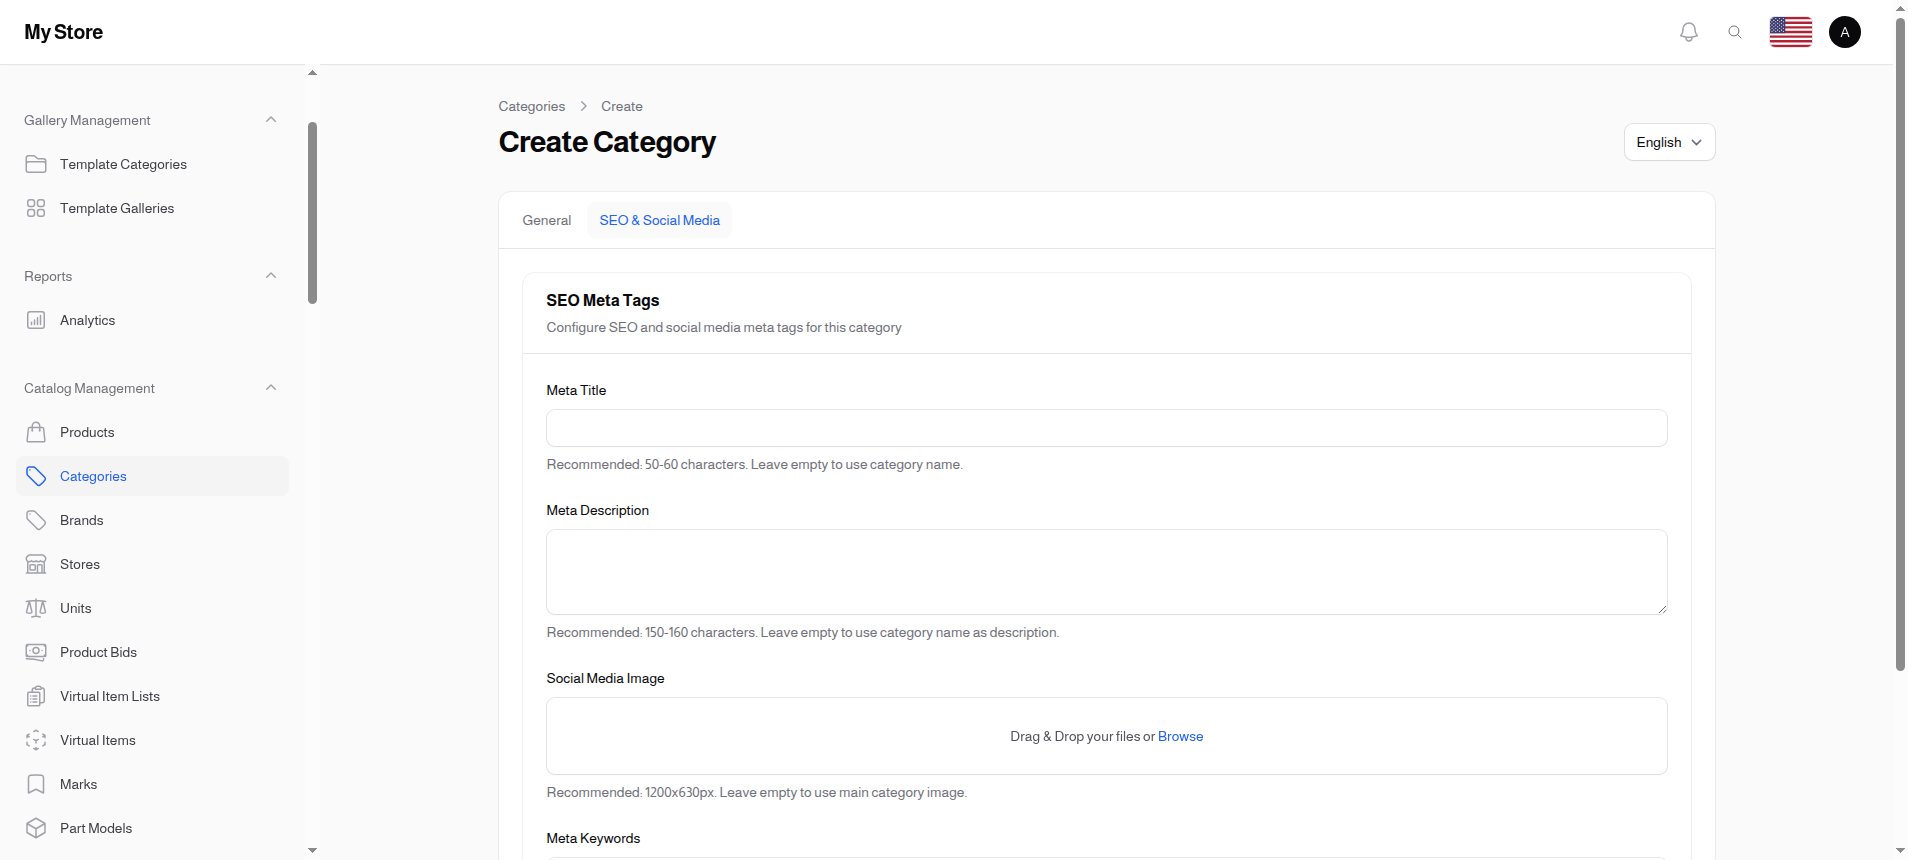1908x860 pixels.
Task: Click the search magnifier icon
Action: (1735, 32)
